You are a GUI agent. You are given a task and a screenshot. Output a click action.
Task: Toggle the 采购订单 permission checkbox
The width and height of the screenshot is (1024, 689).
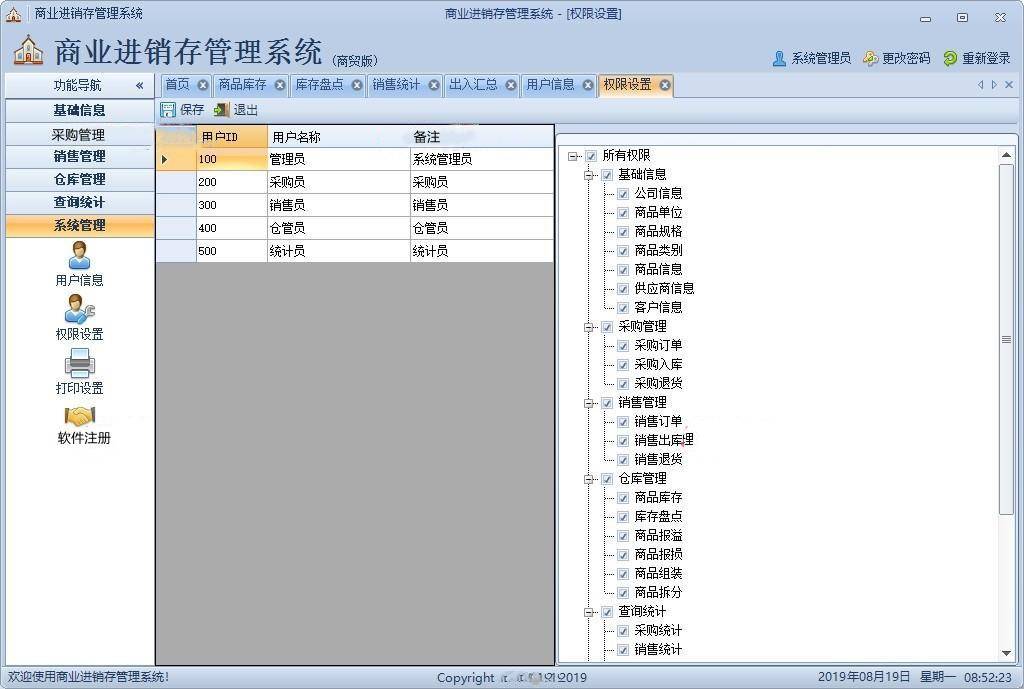pyautogui.click(x=623, y=346)
